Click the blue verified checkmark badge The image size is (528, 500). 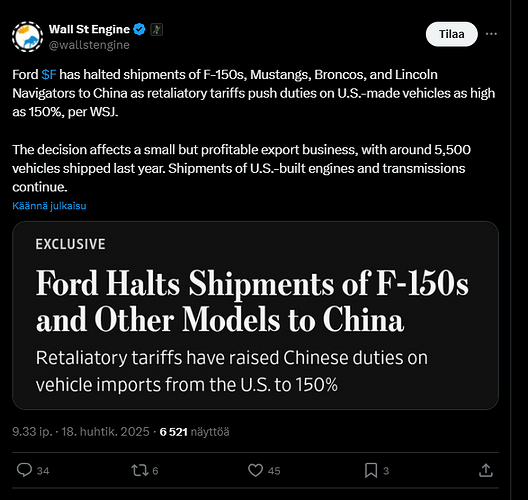coord(139,29)
